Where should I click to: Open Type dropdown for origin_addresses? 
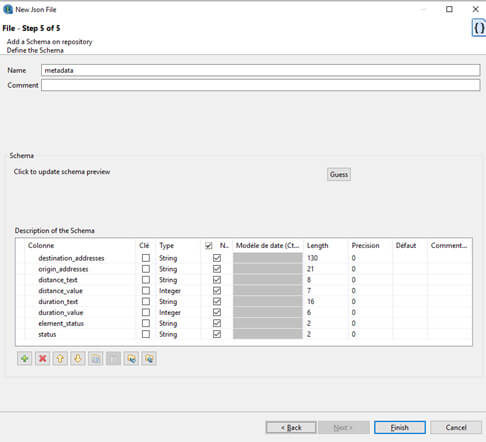coord(168,269)
